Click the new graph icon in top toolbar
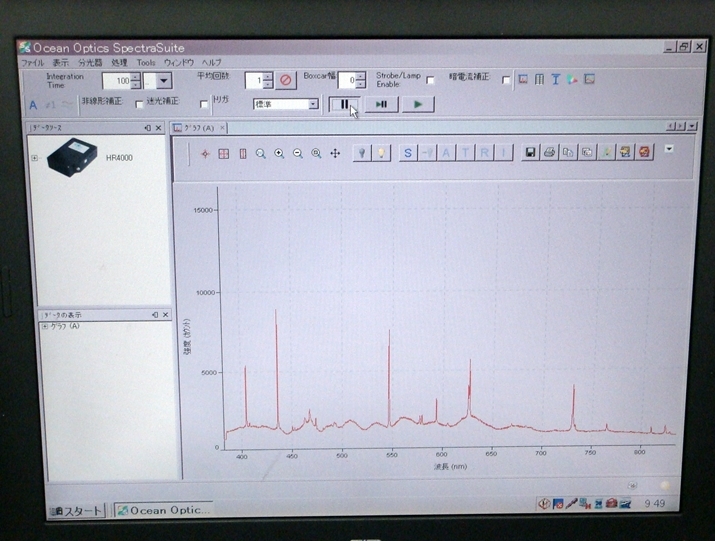715x541 pixels. pos(523,80)
